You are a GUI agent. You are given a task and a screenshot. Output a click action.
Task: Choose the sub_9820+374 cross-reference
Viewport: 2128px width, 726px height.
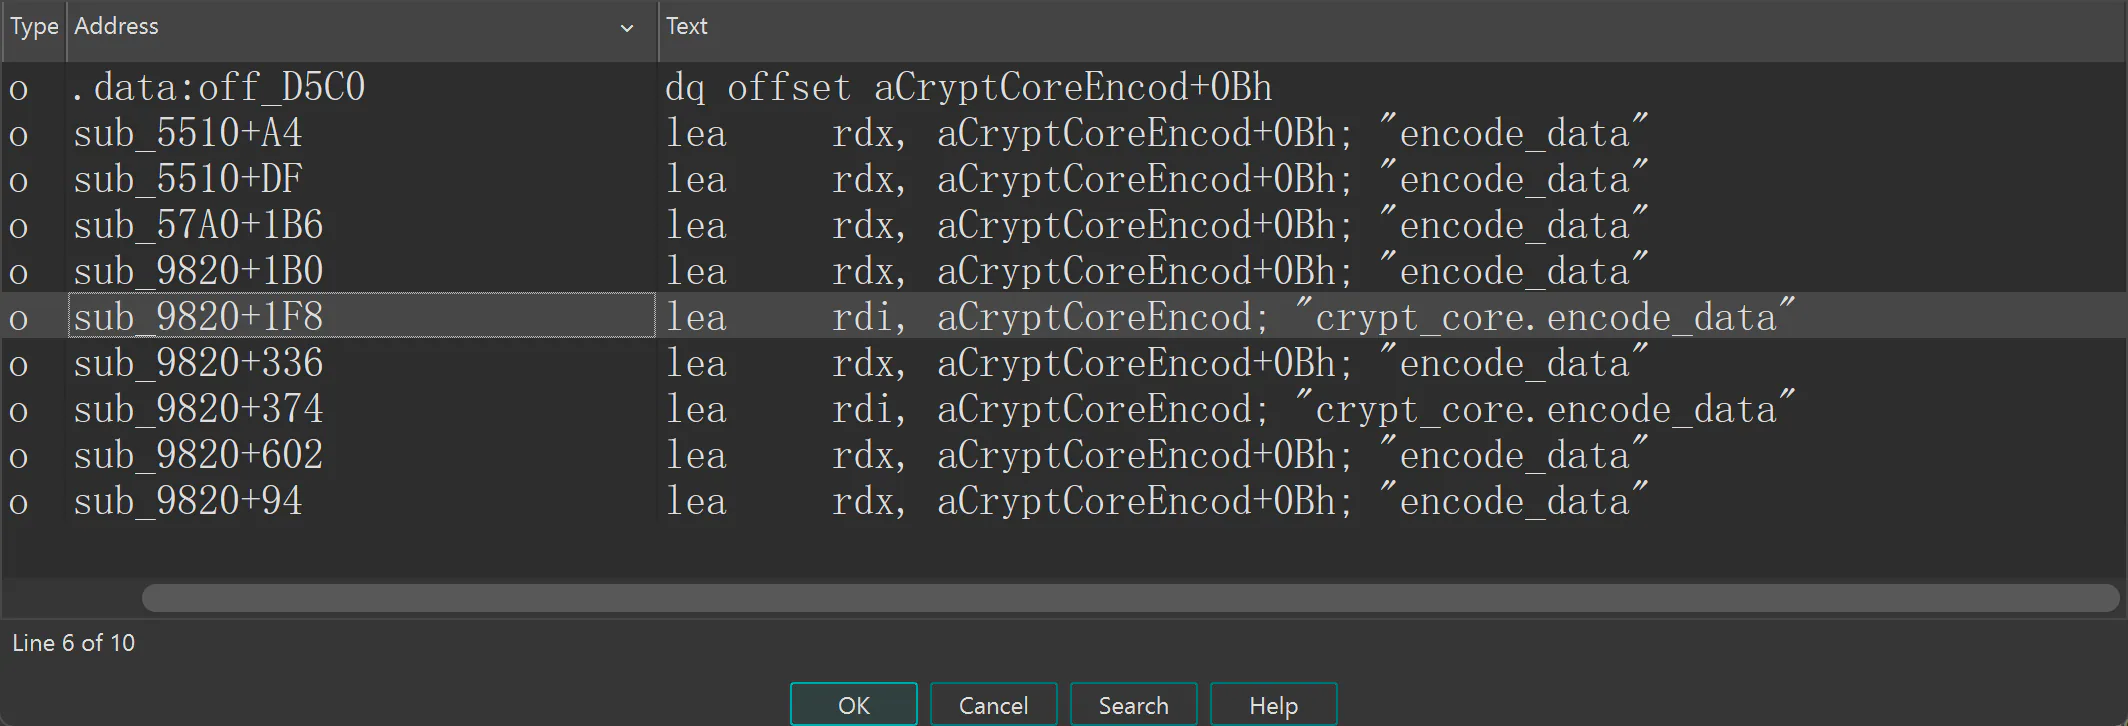(198, 410)
